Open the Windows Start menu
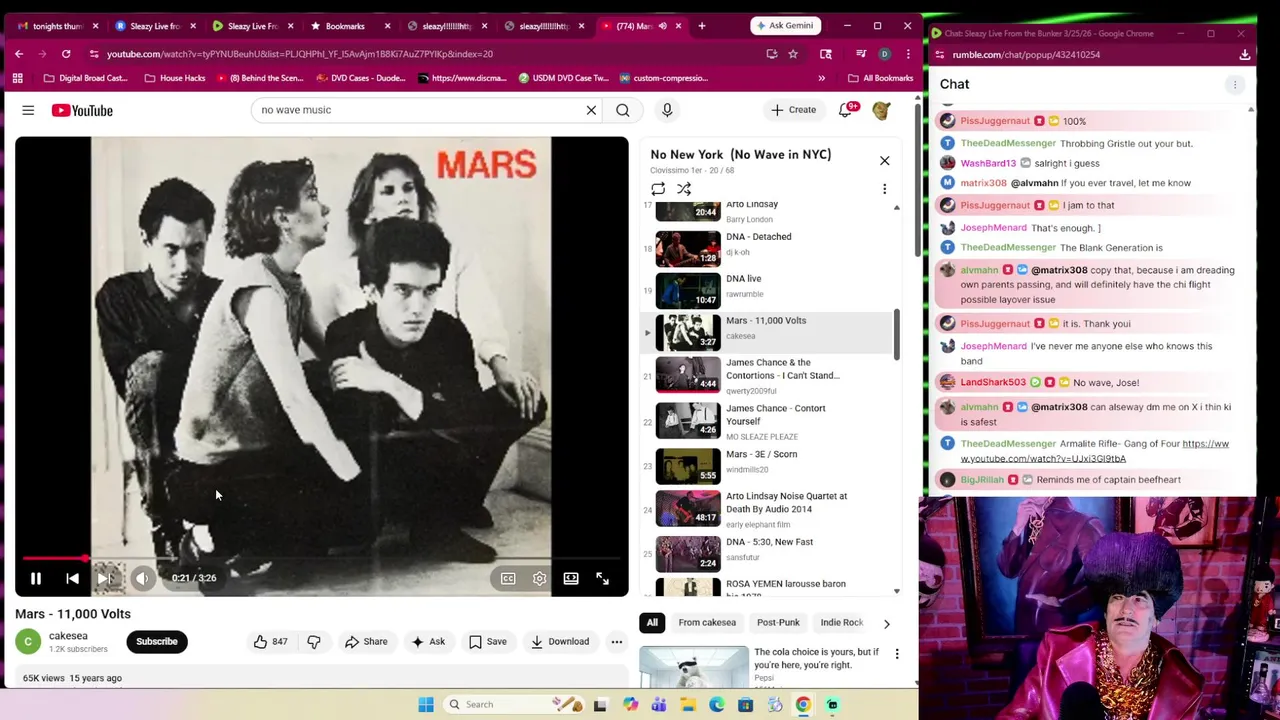Viewport: 1280px width, 720px height. point(426,705)
